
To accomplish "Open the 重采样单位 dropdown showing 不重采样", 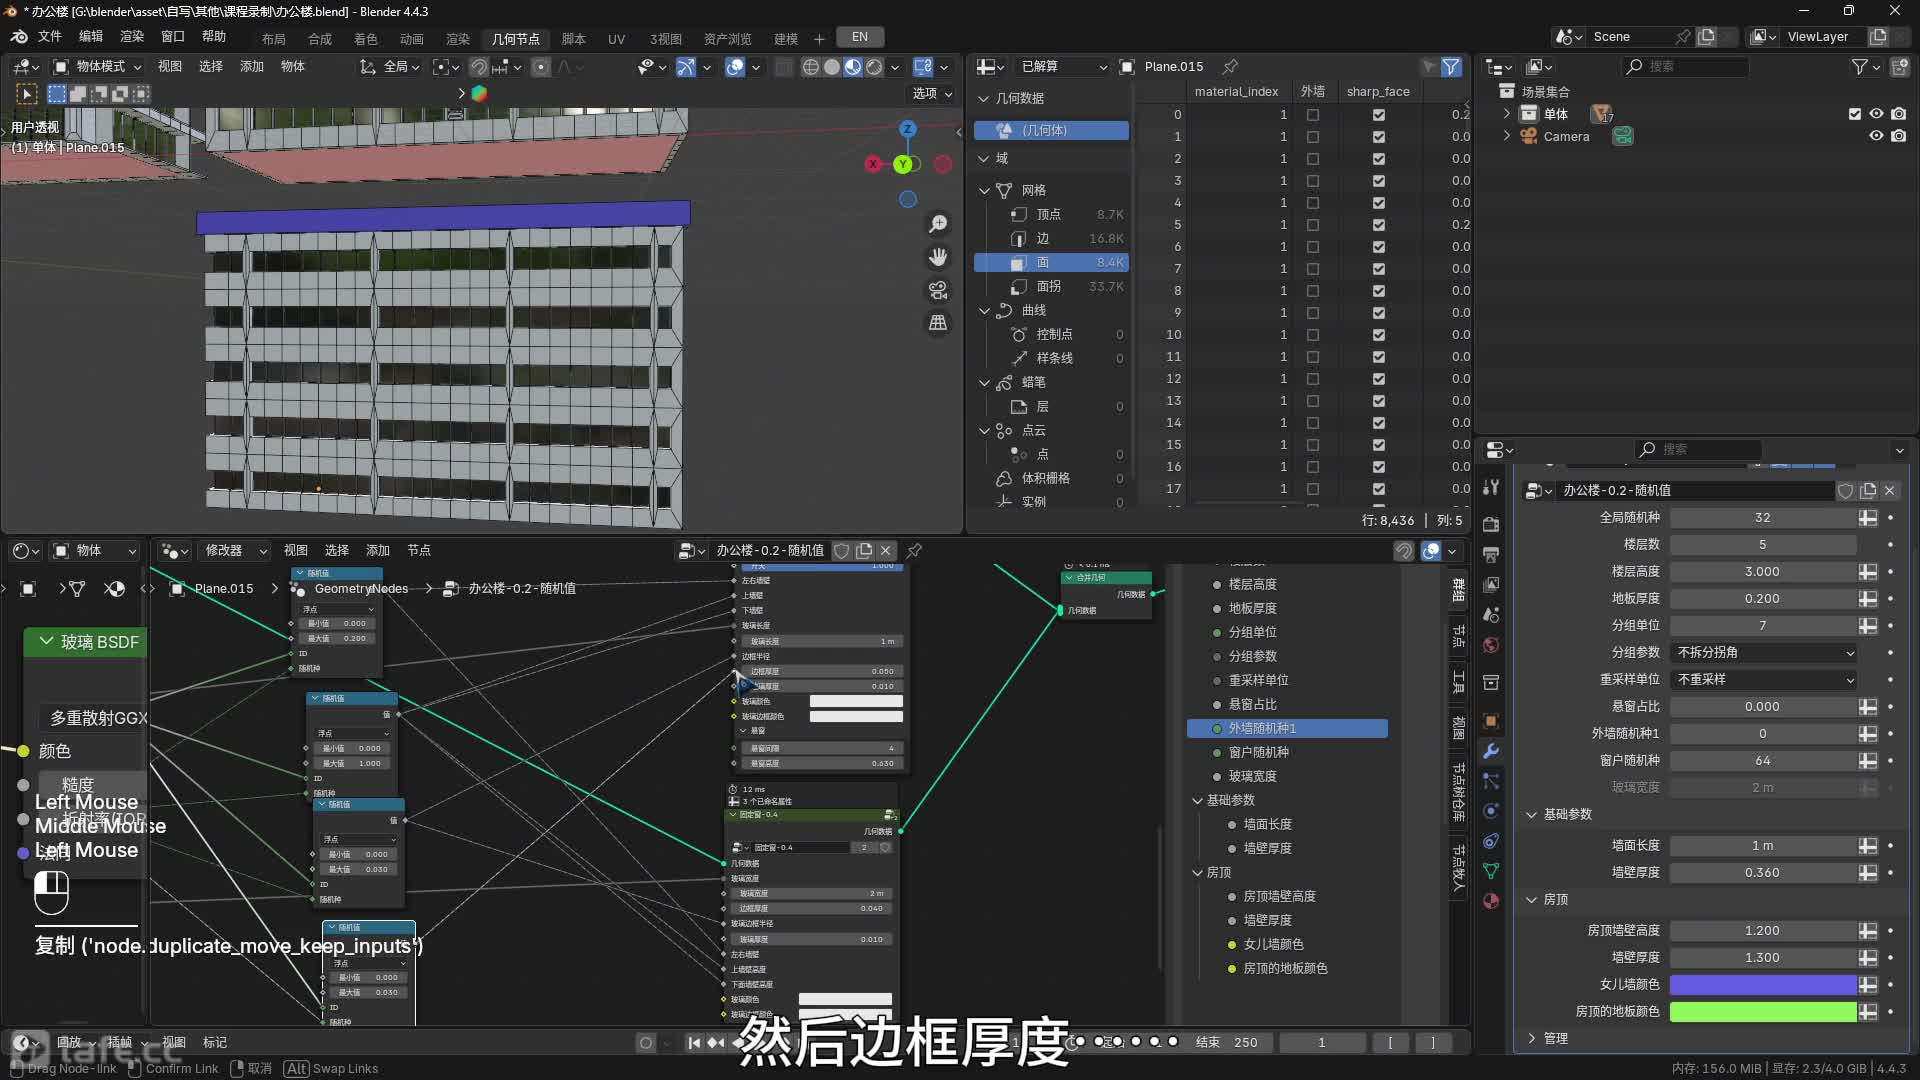I will pyautogui.click(x=1764, y=679).
